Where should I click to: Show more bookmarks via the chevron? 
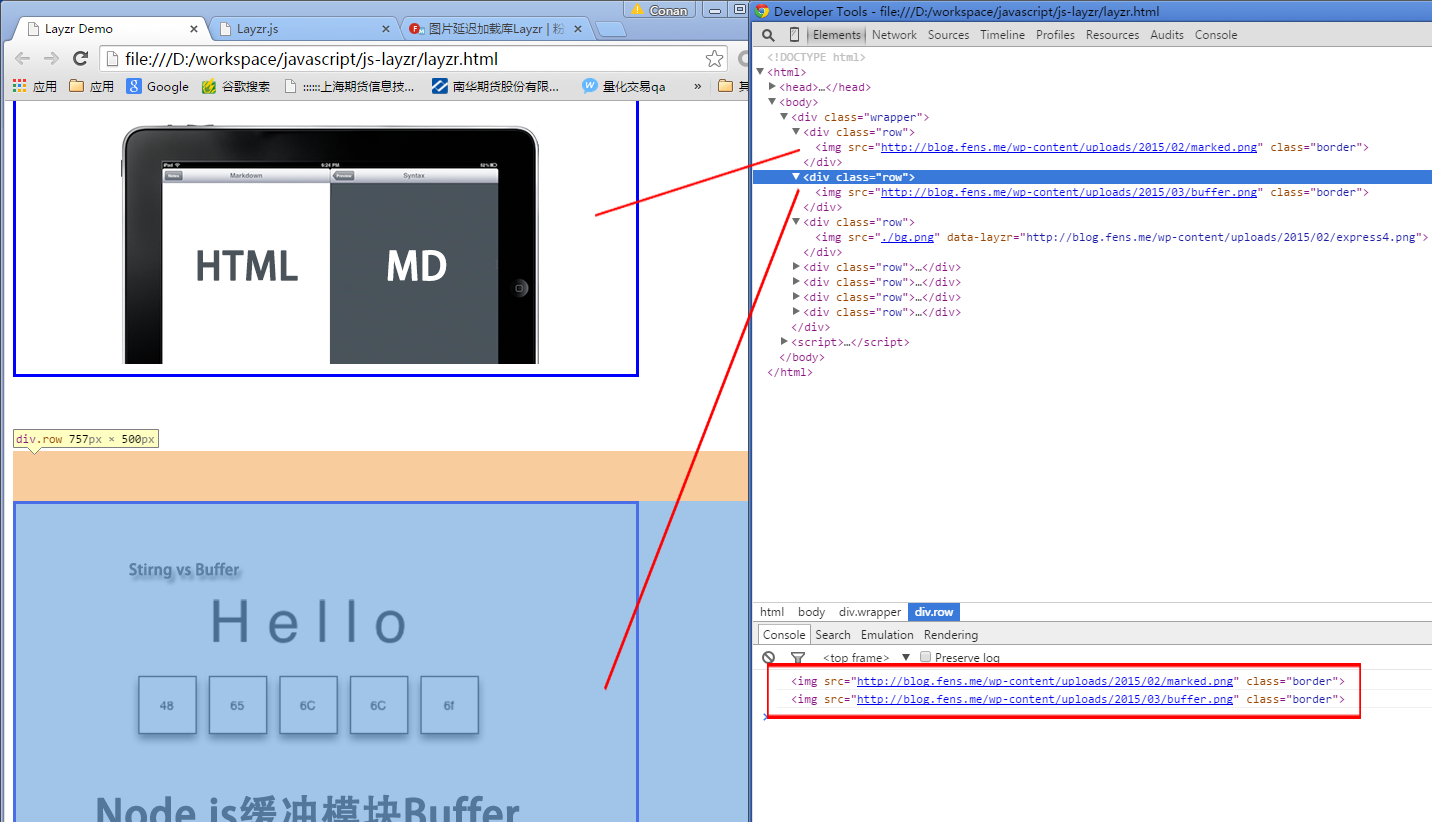pyautogui.click(x=698, y=87)
